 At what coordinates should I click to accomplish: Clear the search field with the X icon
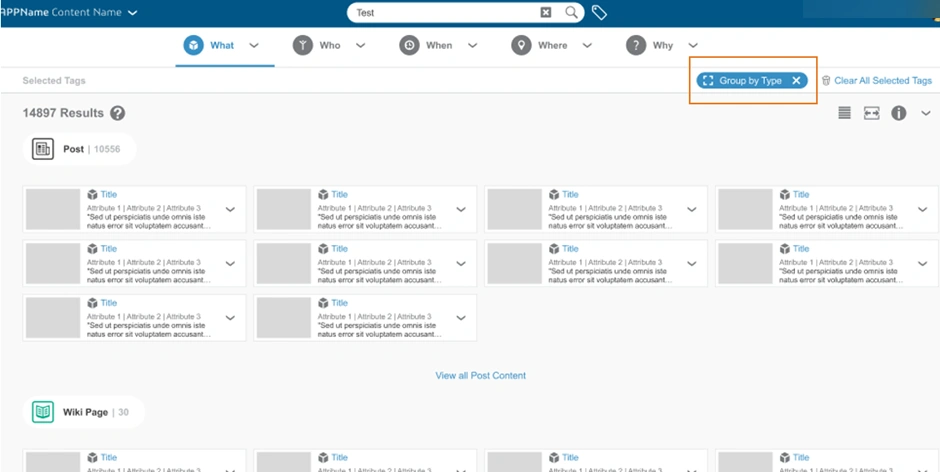[x=546, y=13]
